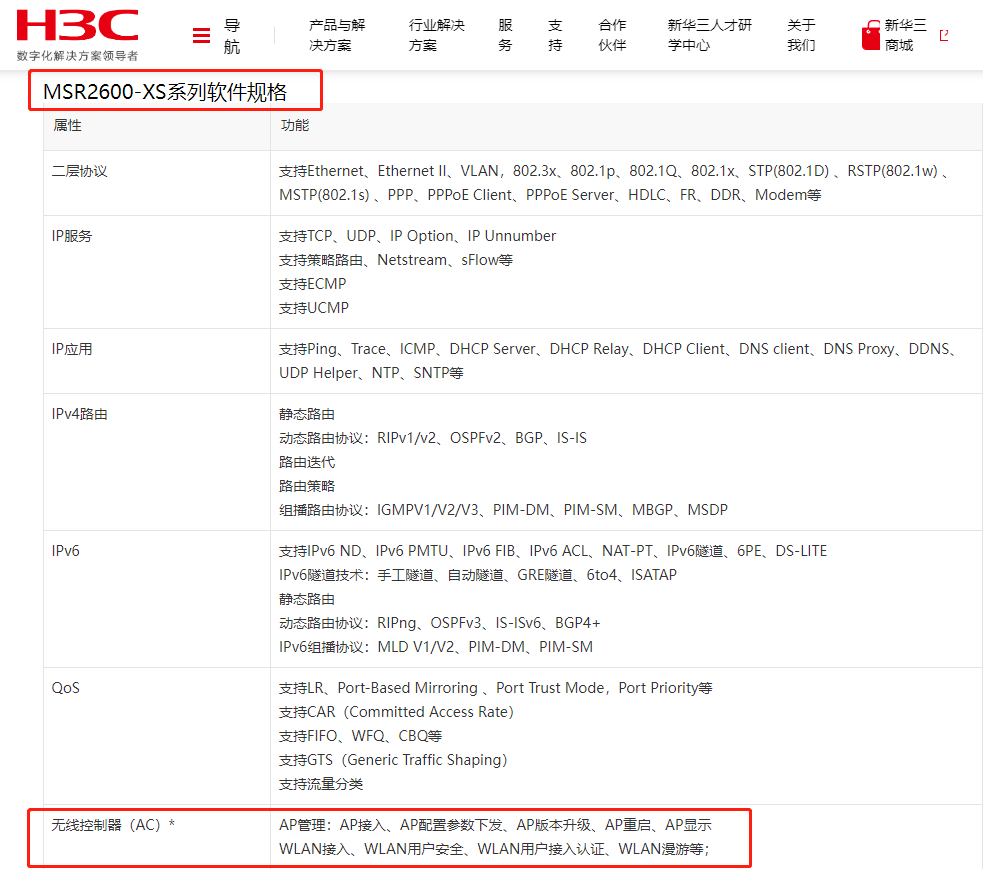Click the line 支持策略路由、Netstream、sFlow等

[x=396, y=260]
